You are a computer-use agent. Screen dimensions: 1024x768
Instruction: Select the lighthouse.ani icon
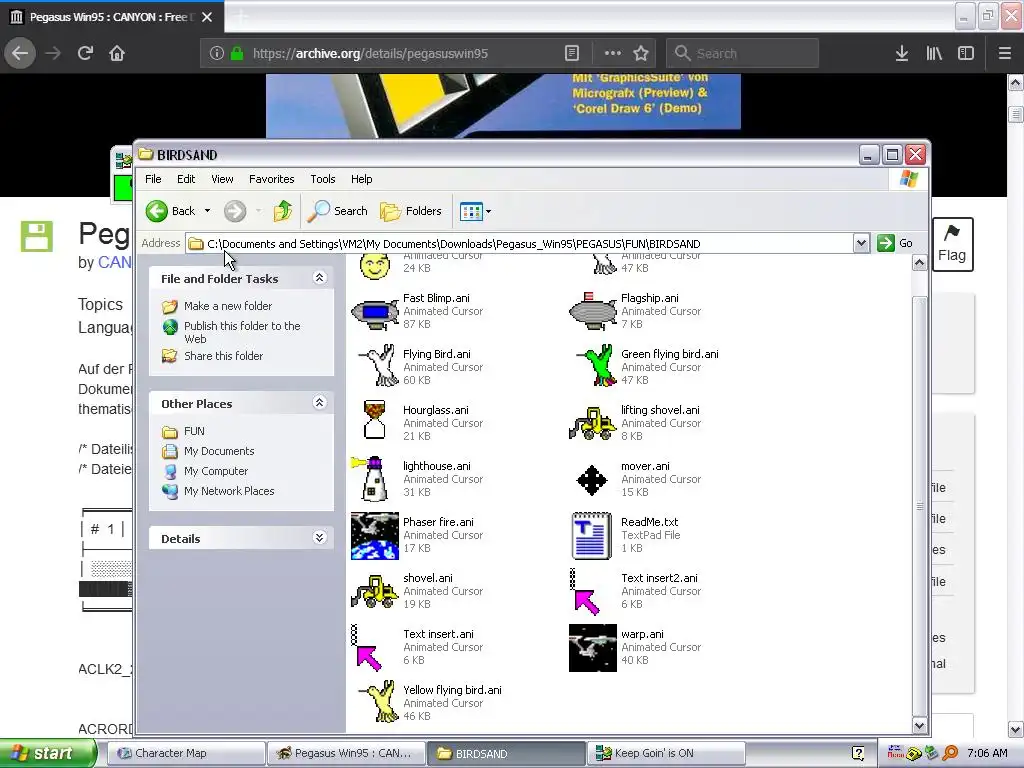tap(372, 479)
